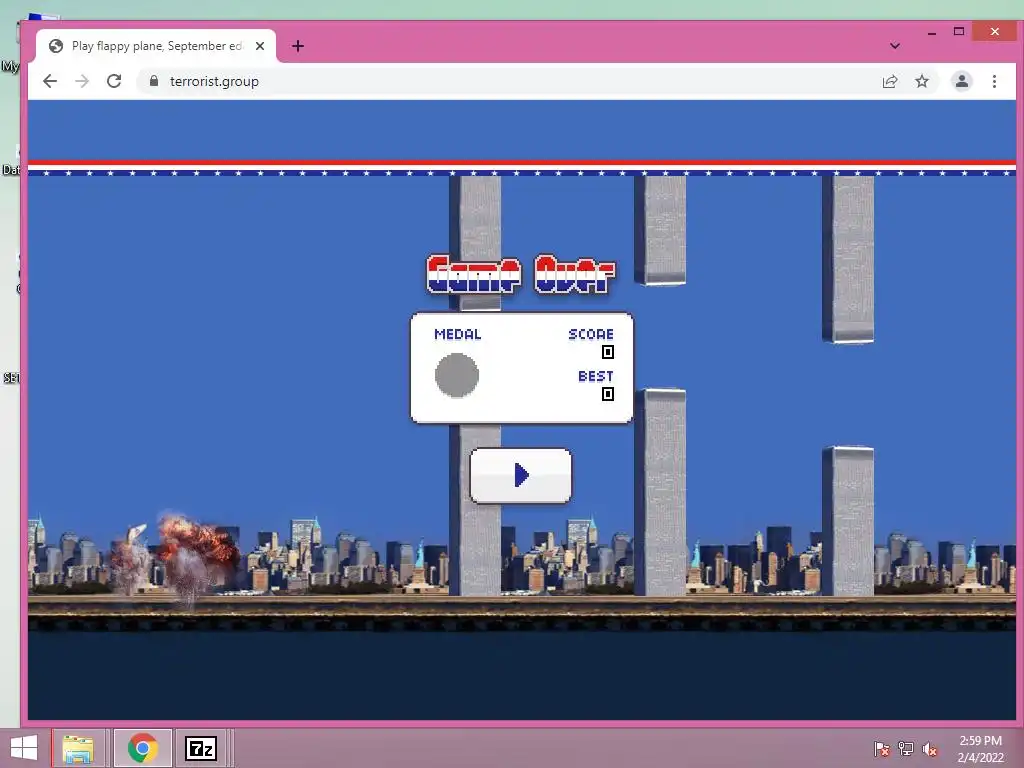The width and height of the screenshot is (1024, 768).
Task: Switch to Chrome in the taskbar
Action: [x=142, y=748]
